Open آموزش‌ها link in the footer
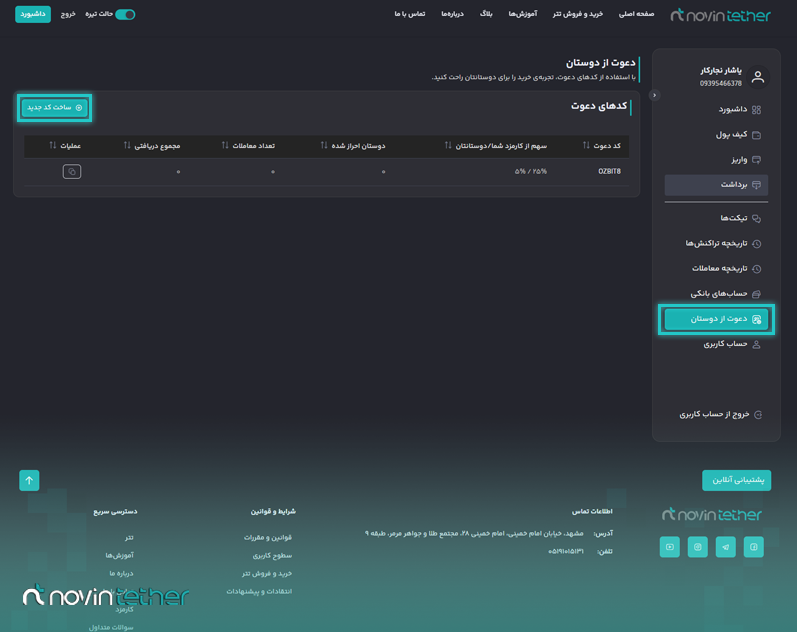Viewport: 797px width, 632px height. 119,556
